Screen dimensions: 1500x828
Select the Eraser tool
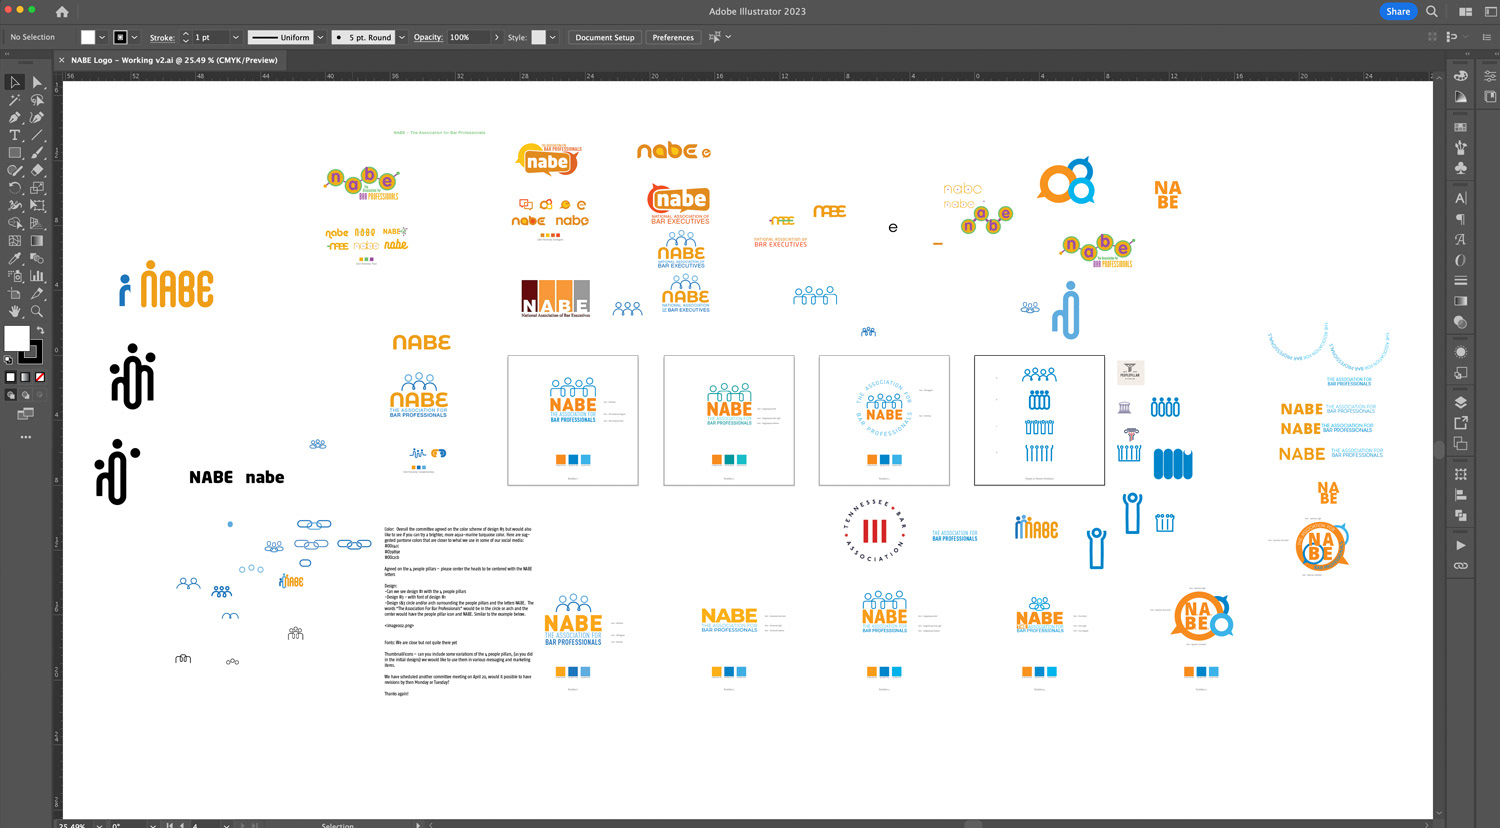click(37, 170)
